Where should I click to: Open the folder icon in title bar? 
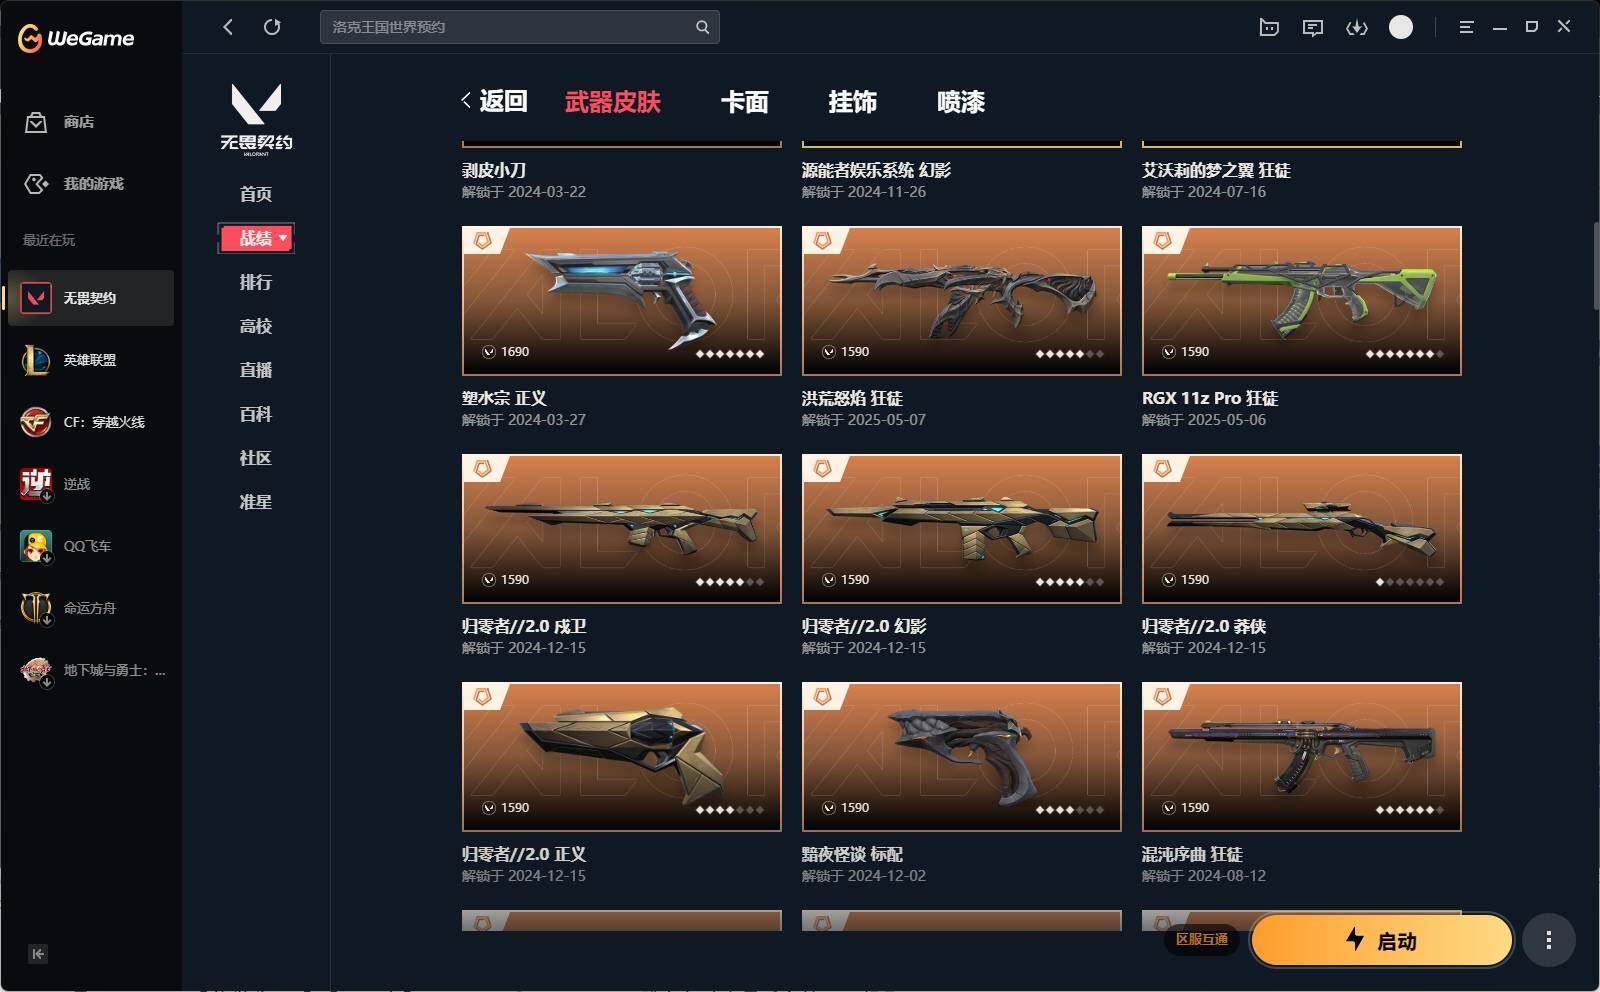(x=1269, y=27)
